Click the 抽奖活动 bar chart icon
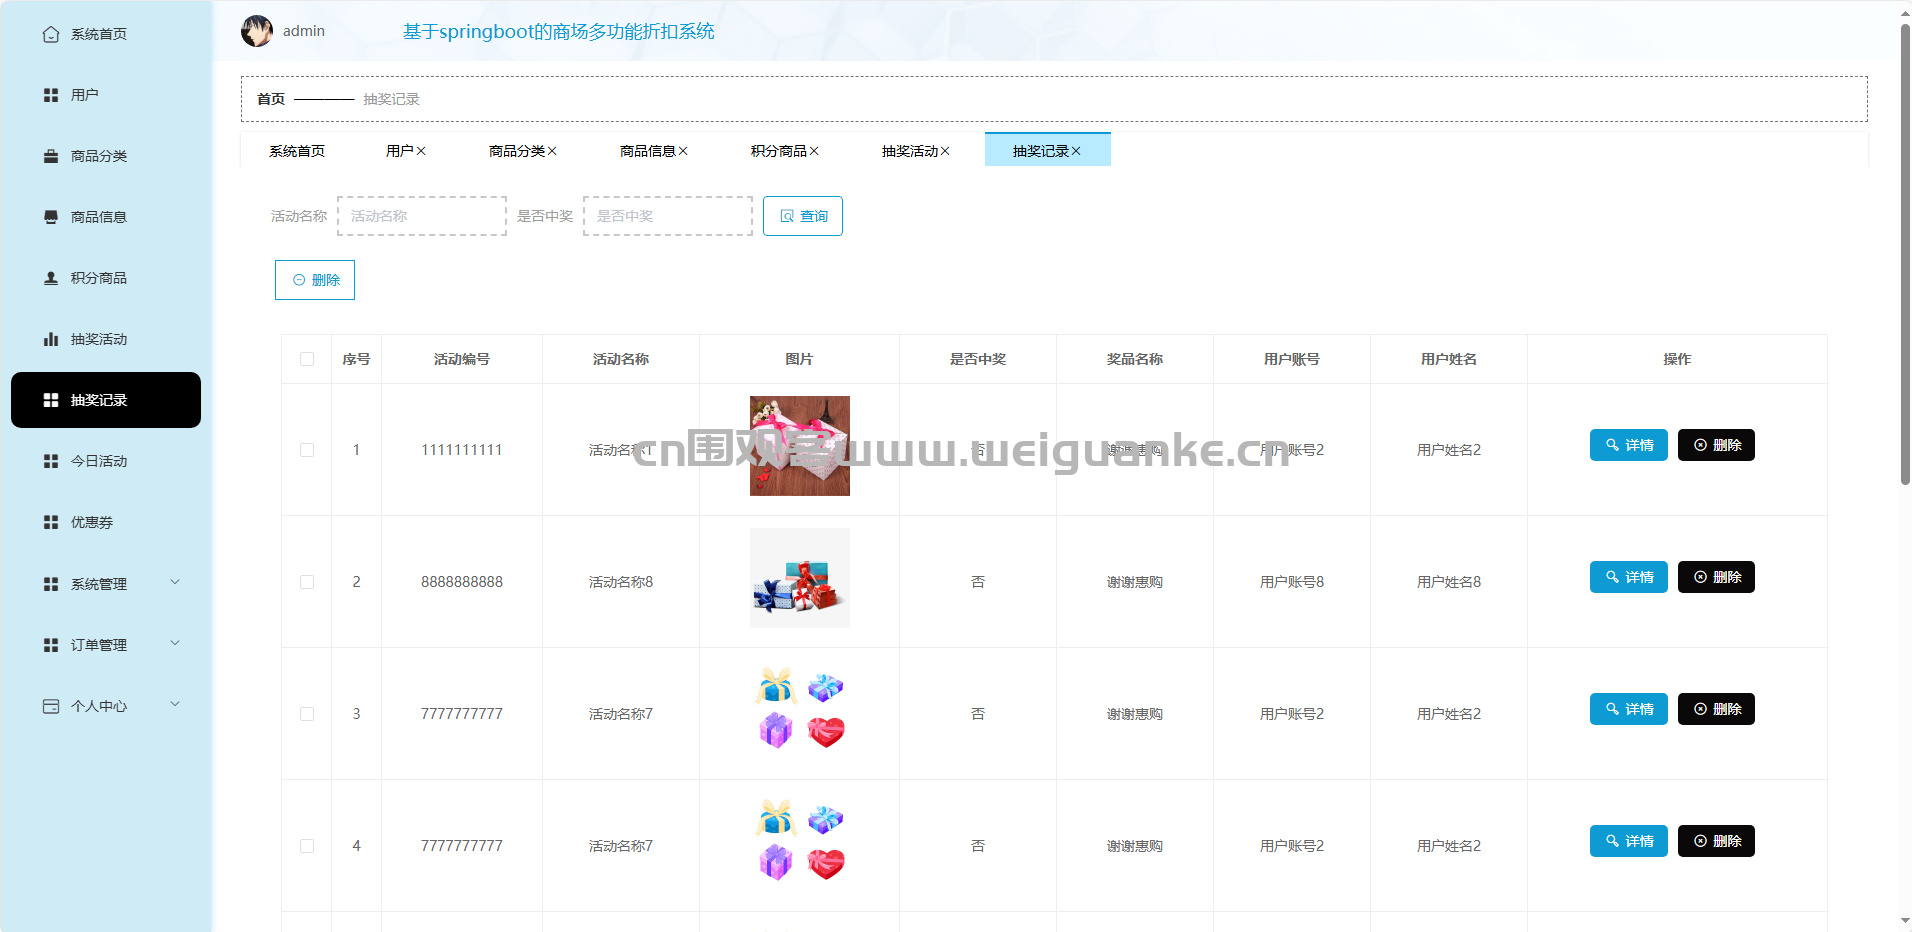The width and height of the screenshot is (1912, 932). click(51, 339)
